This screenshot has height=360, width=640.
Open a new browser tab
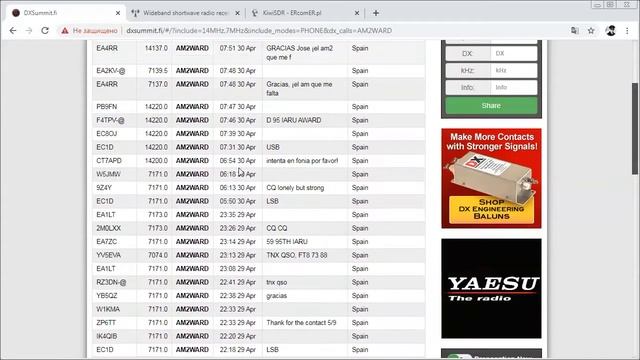point(376,13)
